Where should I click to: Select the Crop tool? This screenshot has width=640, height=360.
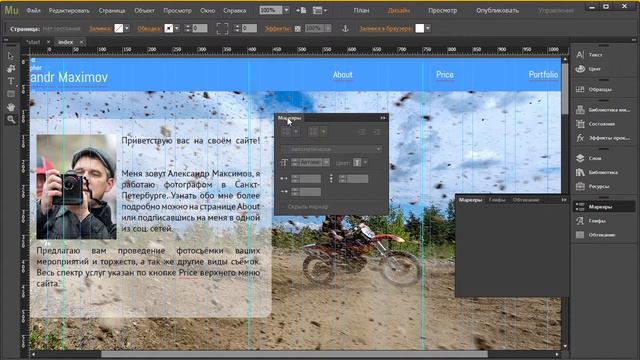(x=11, y=69)
